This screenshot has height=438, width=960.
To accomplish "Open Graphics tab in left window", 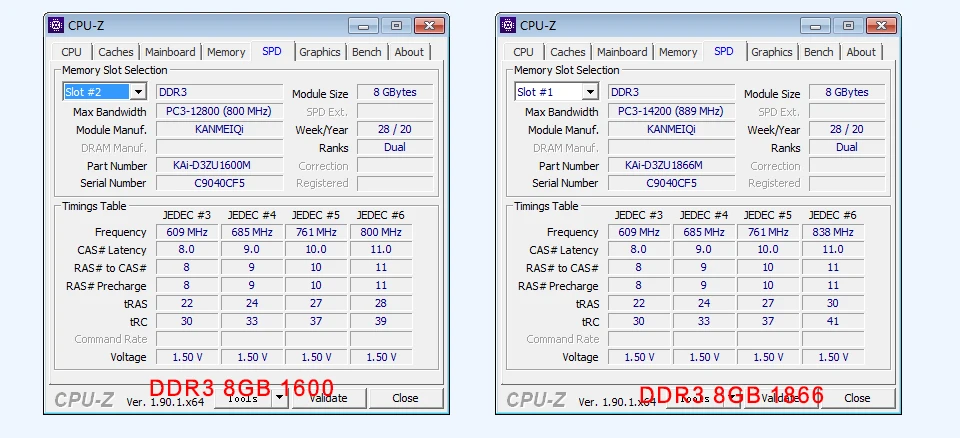I will (320, 52).
